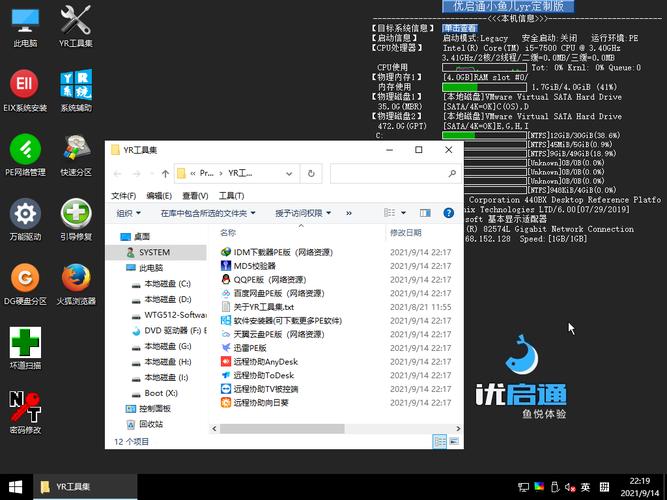Open 回收站 in navigation tree

[145, 424]
